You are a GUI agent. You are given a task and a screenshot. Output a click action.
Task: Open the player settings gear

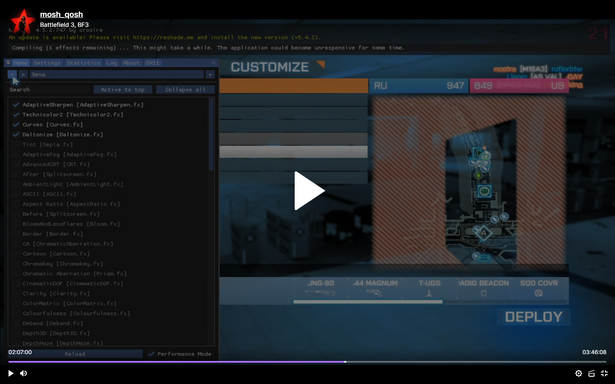coord(579,373)
